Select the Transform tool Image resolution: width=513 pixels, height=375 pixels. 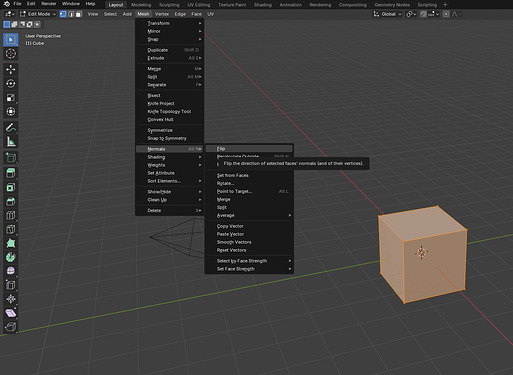pos(11,112)
